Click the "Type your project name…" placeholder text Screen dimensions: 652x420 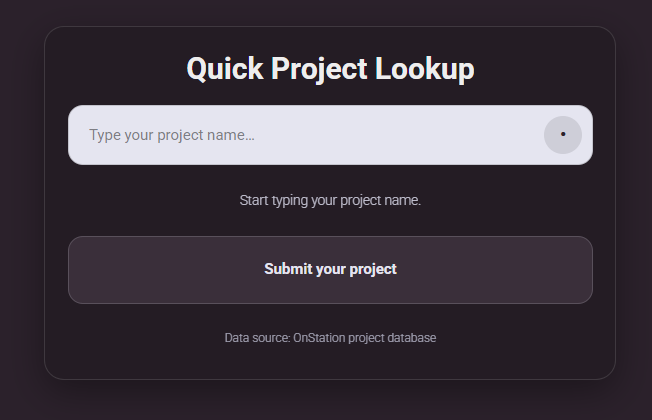pyautogui.click(x=171, y=135)
